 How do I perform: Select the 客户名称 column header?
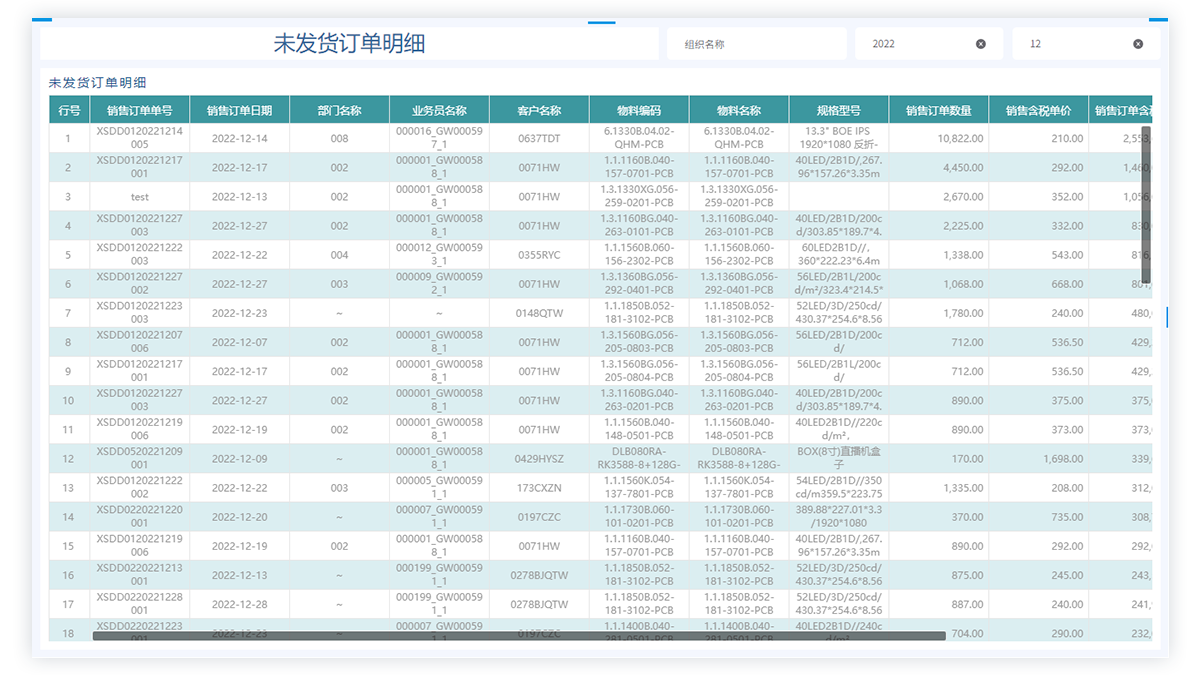(x=539, y=111)
